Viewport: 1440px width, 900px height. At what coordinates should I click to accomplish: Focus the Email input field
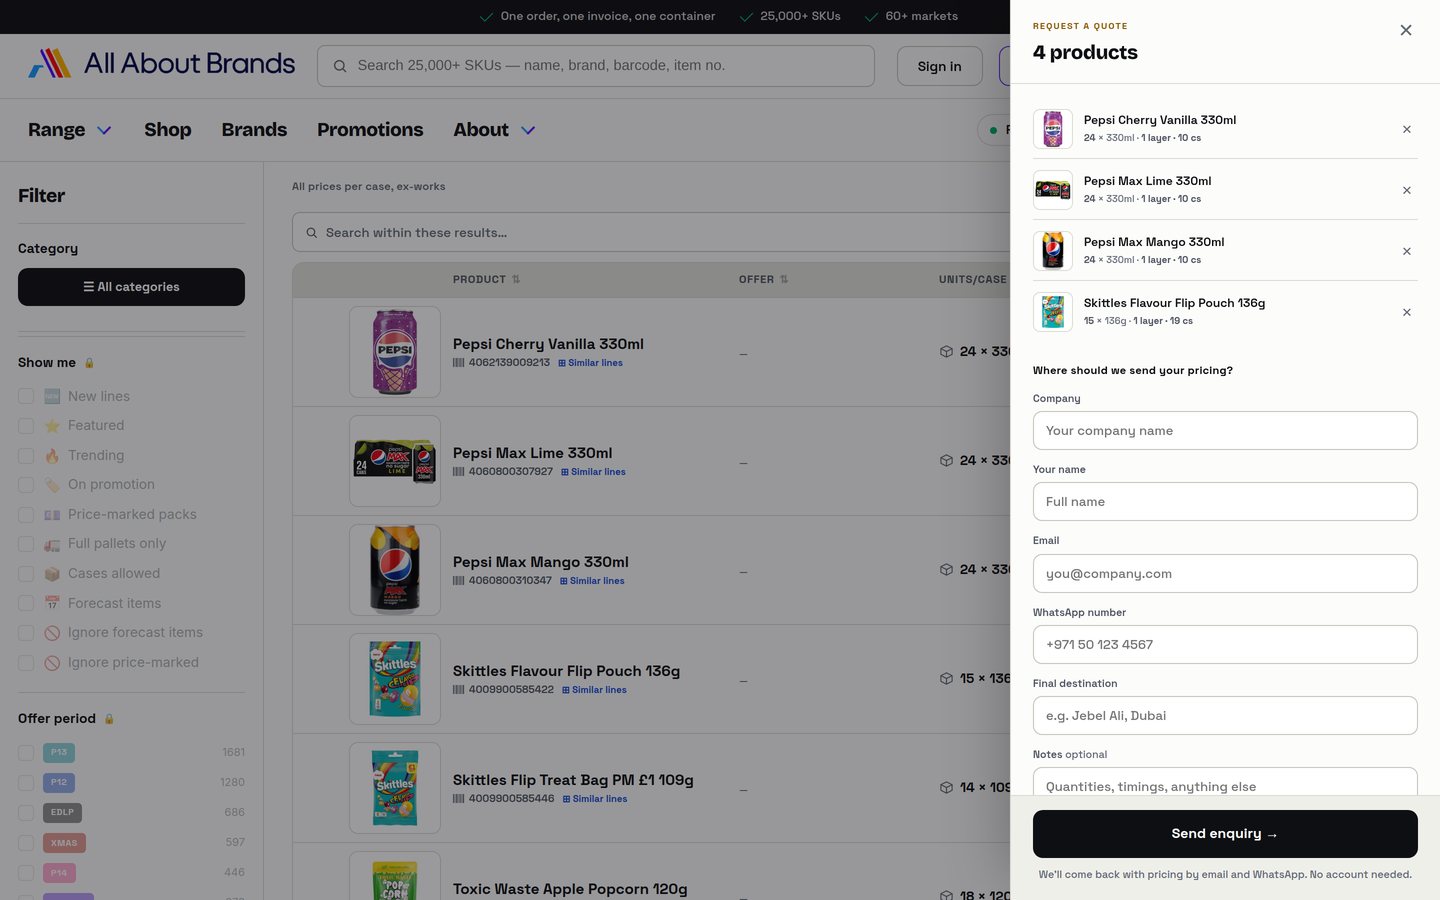click(x=1225, y=574)
